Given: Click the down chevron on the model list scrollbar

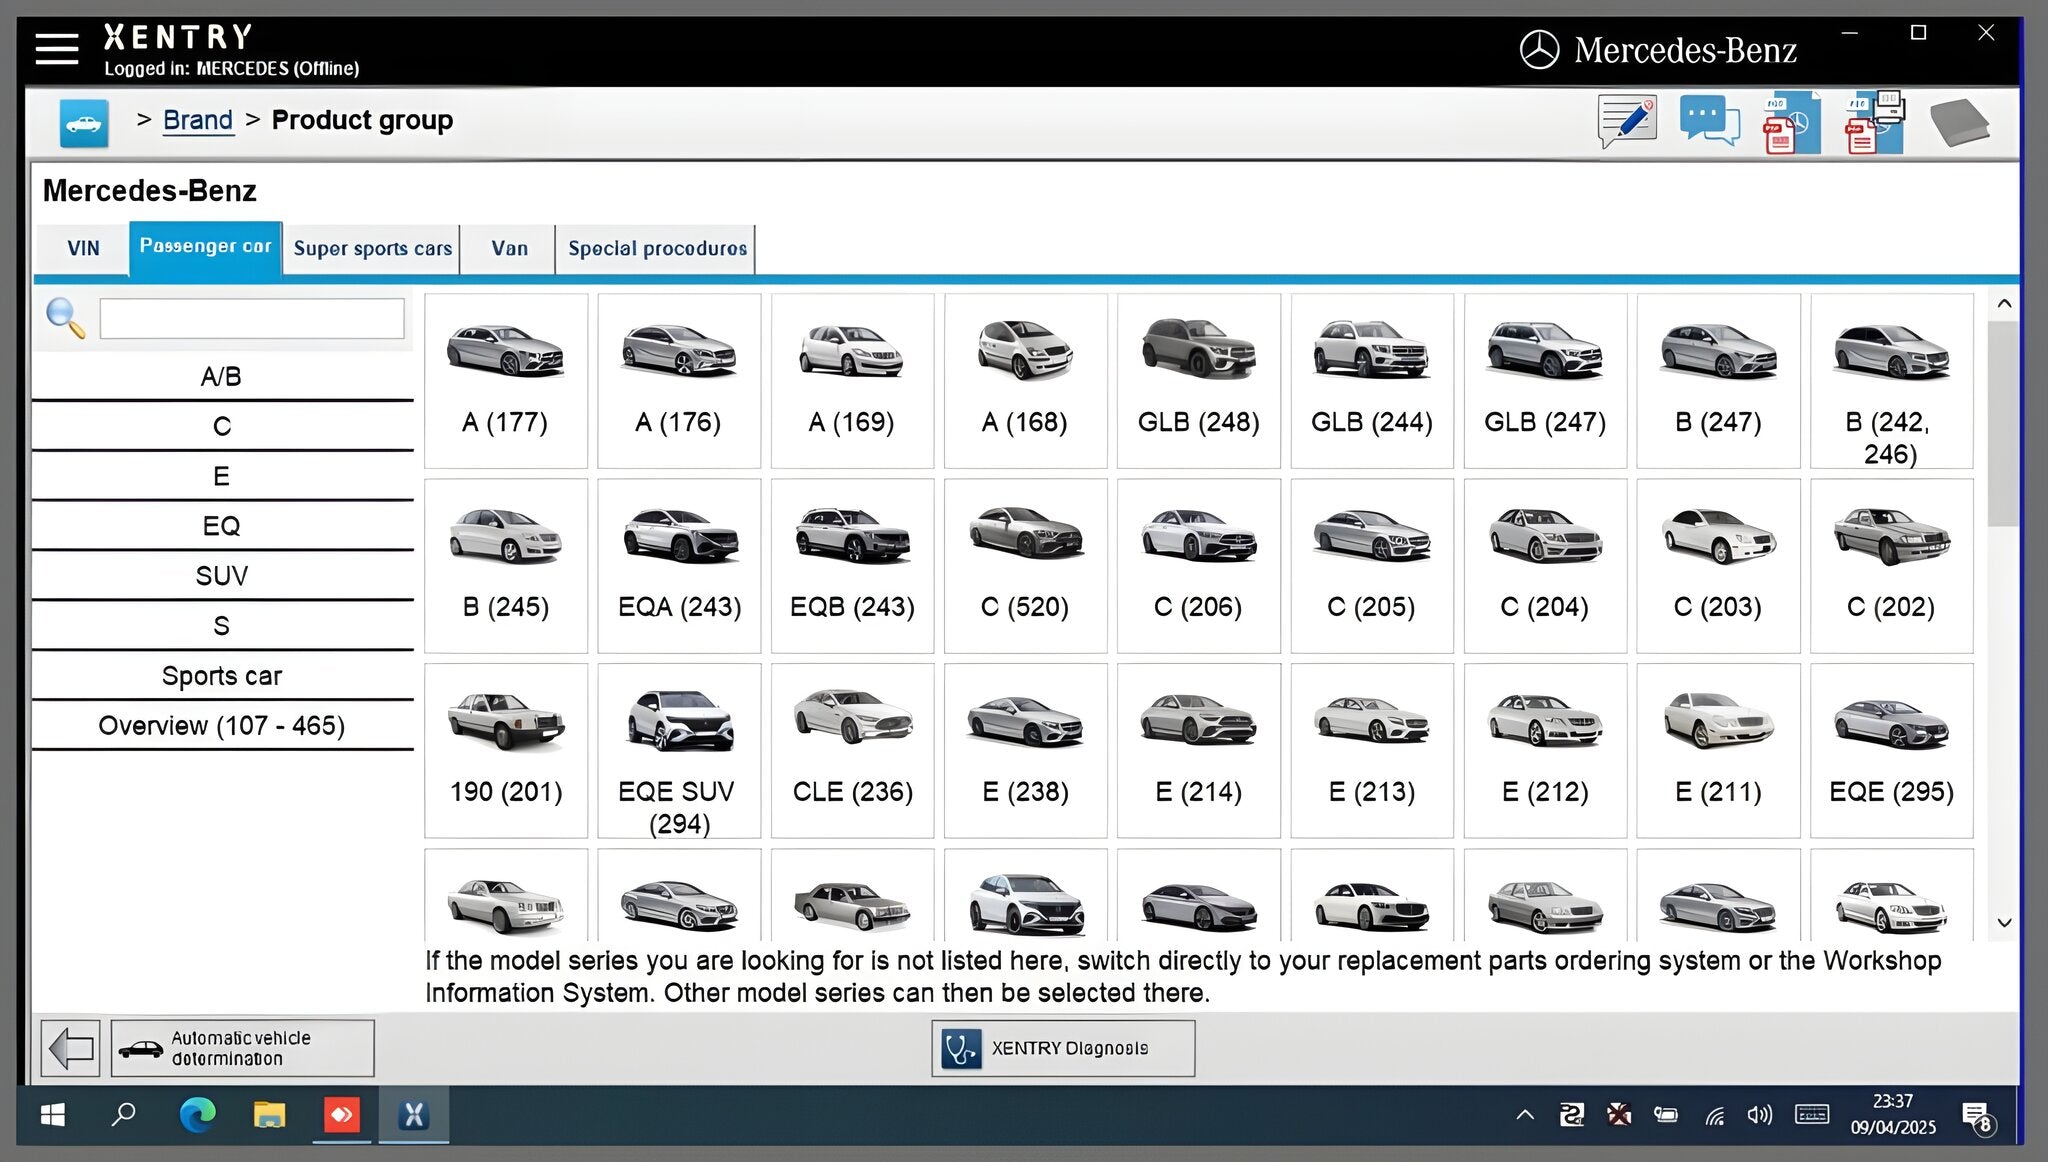Looking at the screenshot, I should tap(2004, 922).
